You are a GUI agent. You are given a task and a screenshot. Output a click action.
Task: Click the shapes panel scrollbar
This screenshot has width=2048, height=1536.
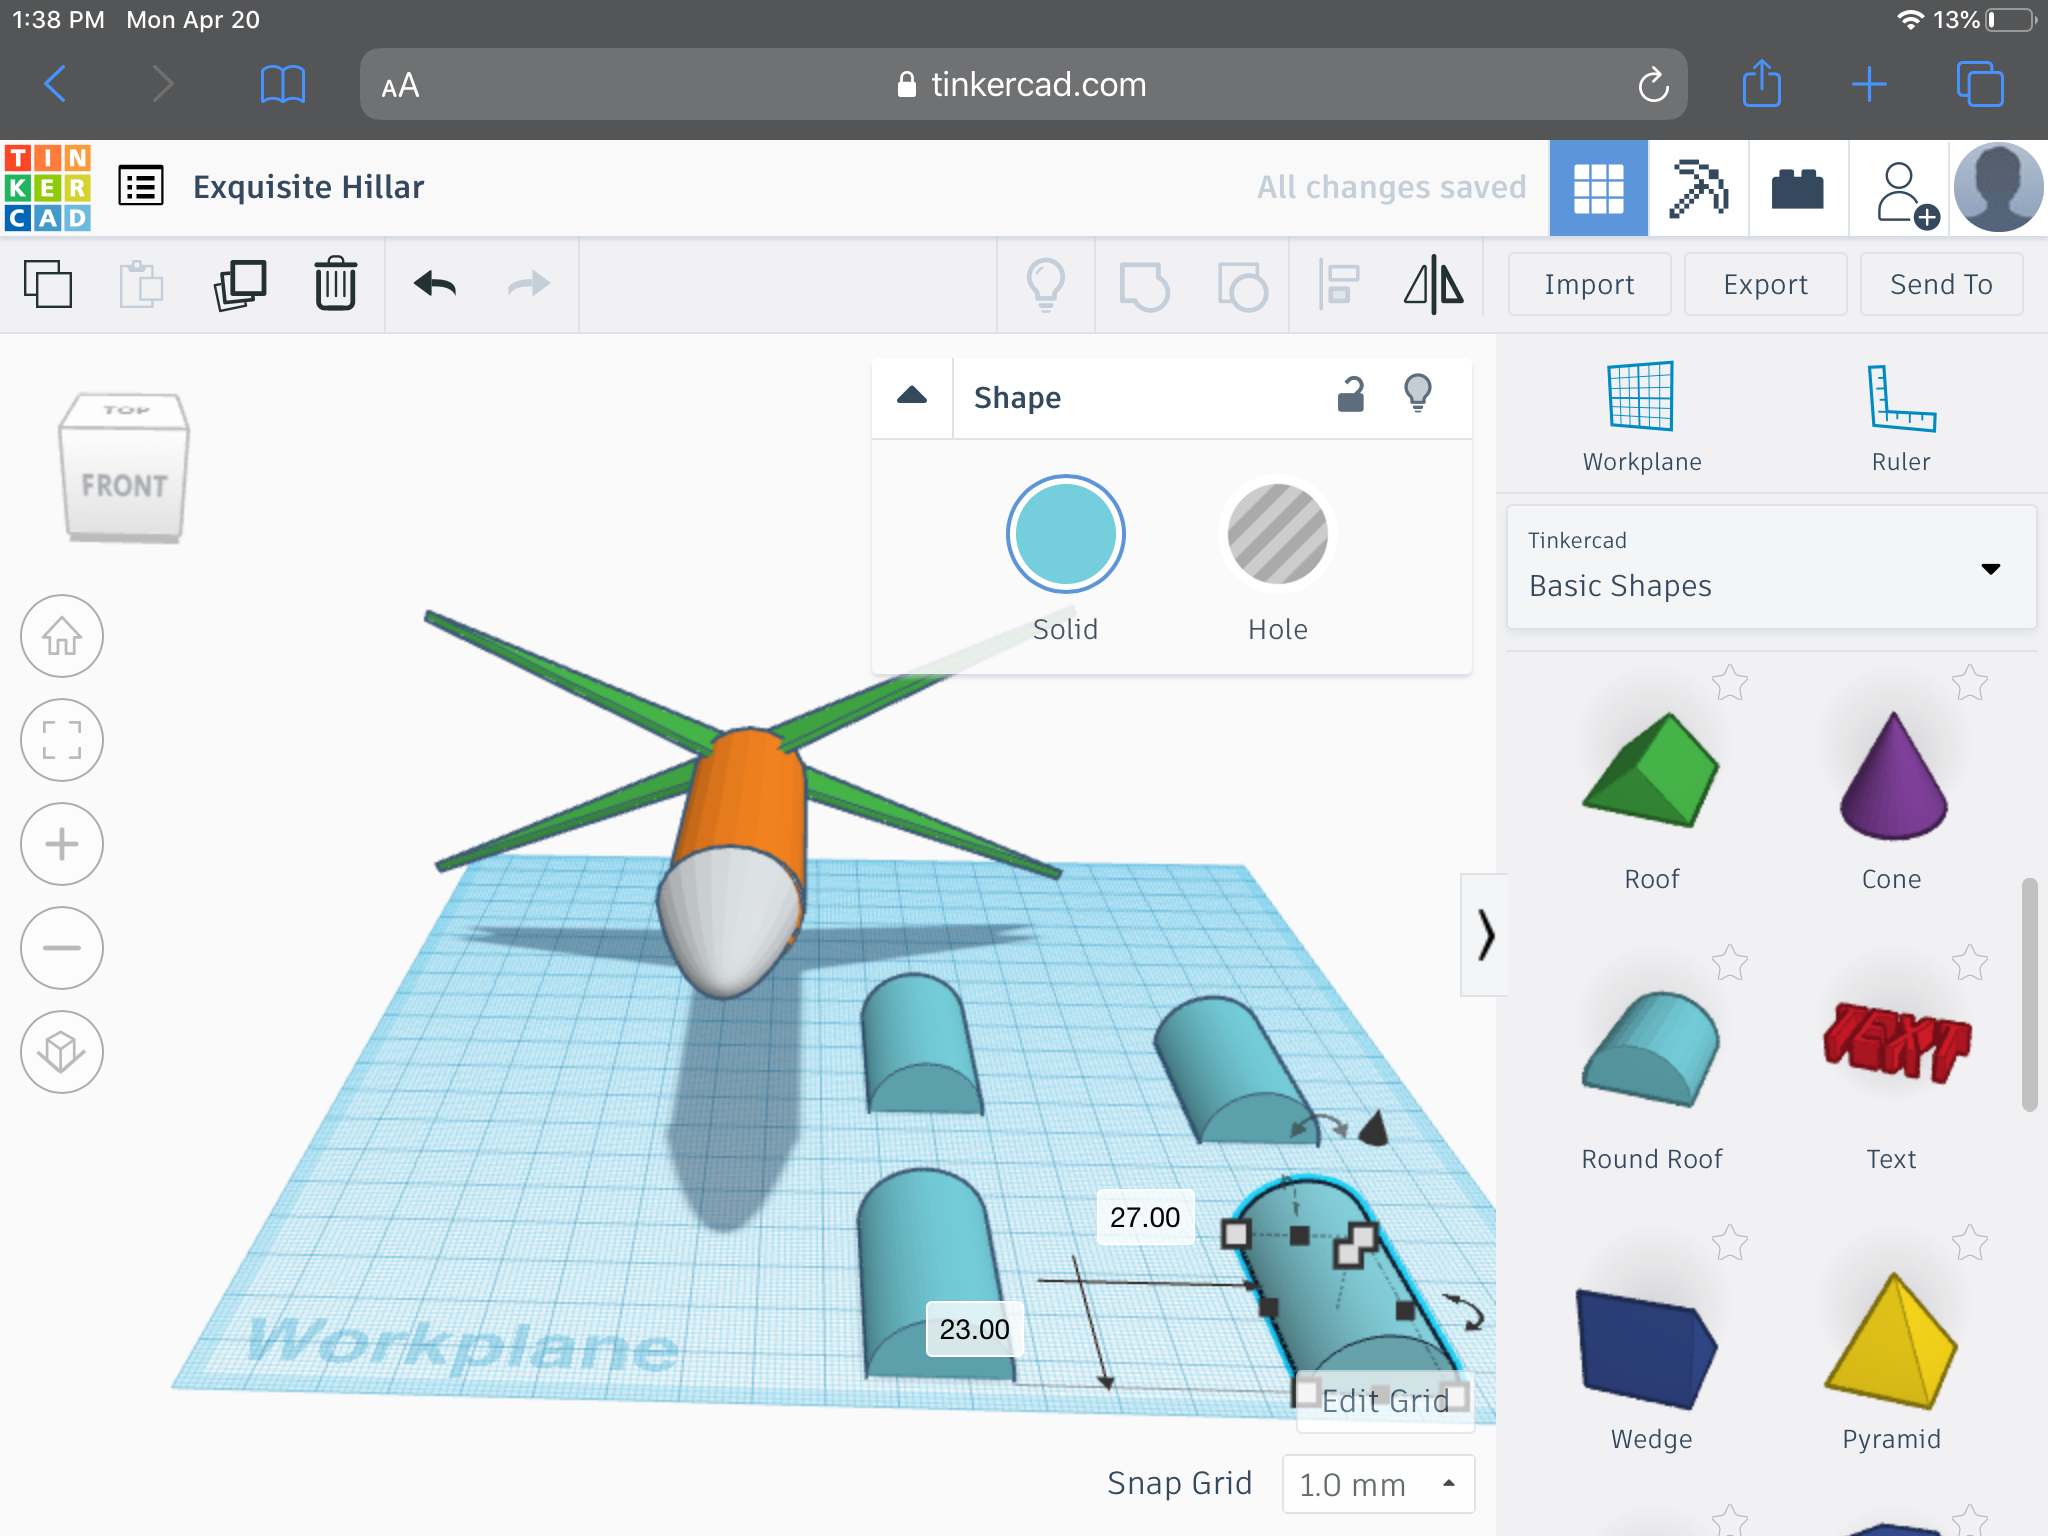point(2029,994)
